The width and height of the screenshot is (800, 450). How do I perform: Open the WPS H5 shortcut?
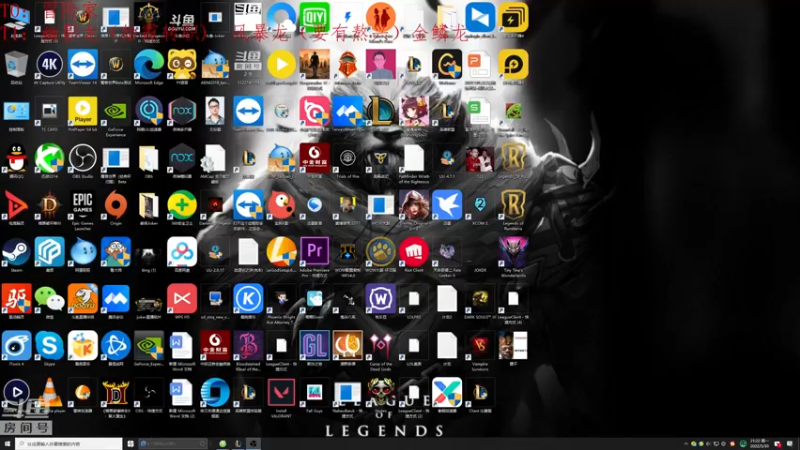pyautogui.click(x=182, y=299)
